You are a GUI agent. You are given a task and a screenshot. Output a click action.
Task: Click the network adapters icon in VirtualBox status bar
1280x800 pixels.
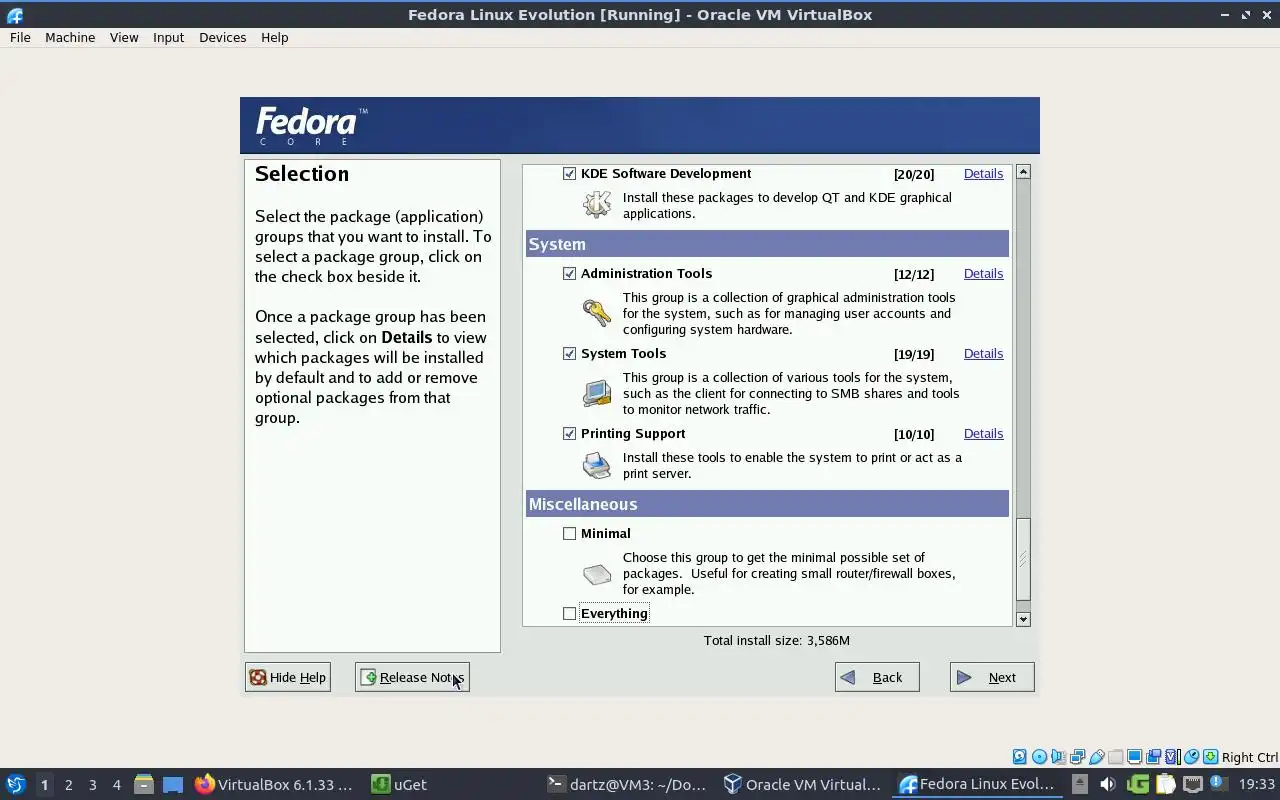pyautogui.click(x=1078, y=757)
